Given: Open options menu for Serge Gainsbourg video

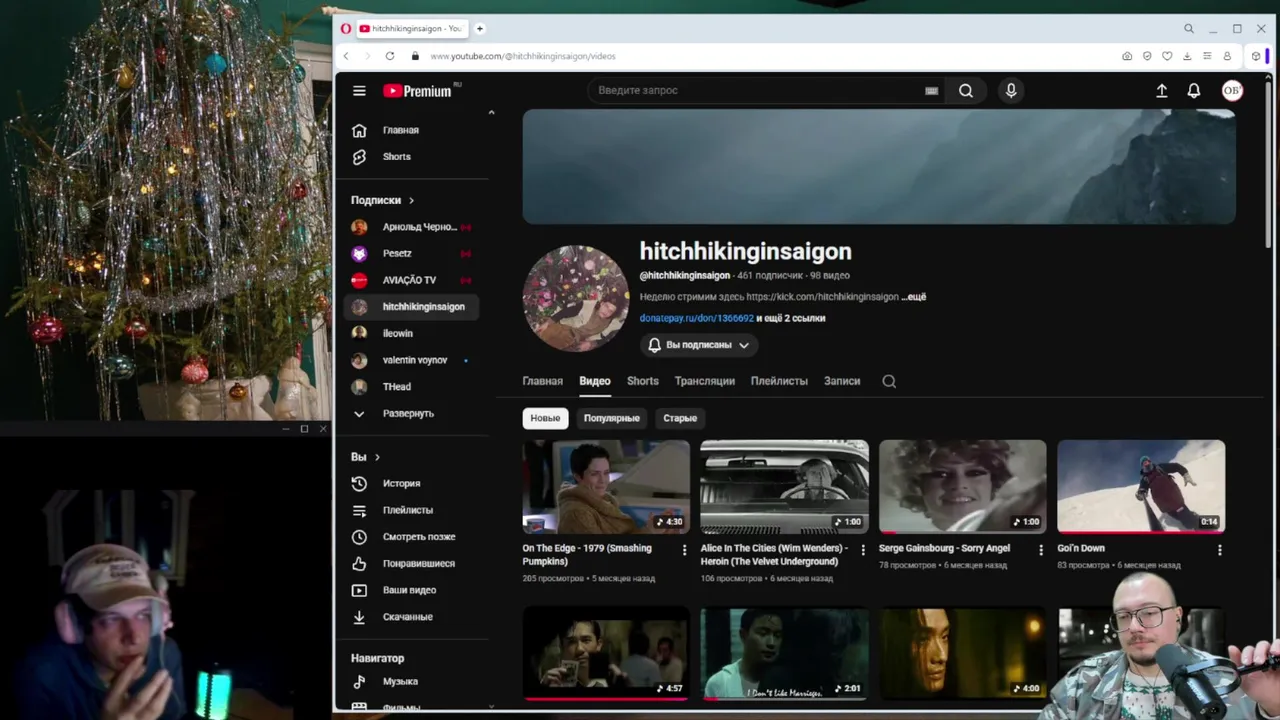Looking at the screenshot, I should (1041, 550).
